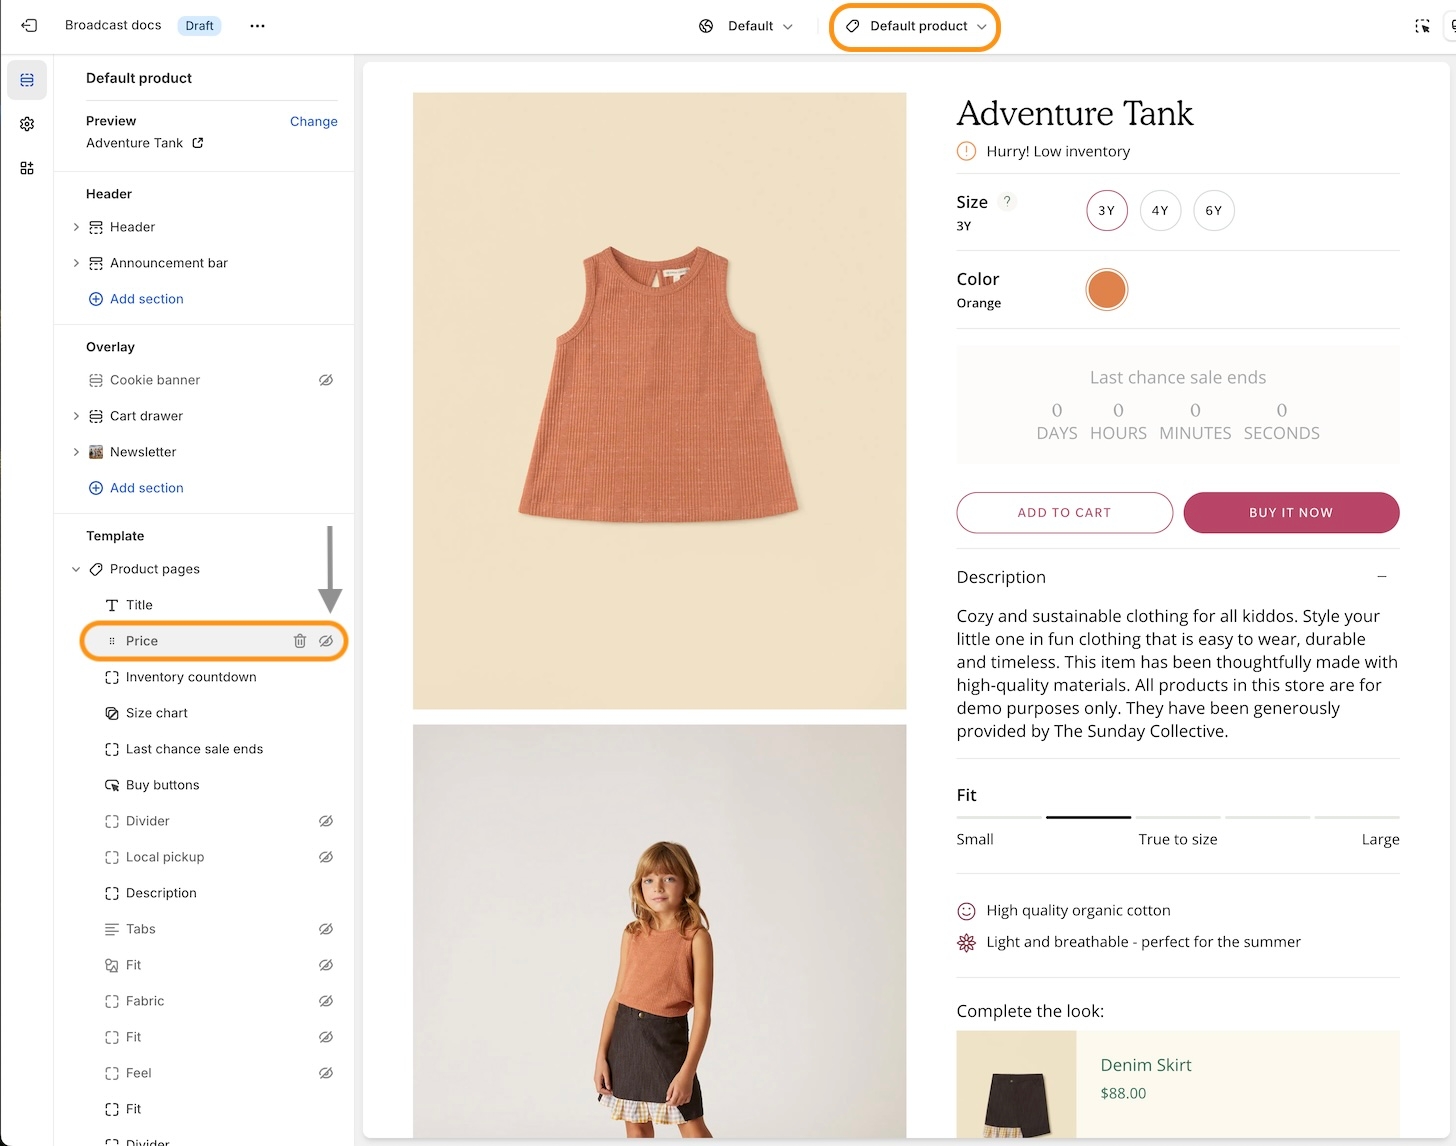Open Adventure Tank preview external link icon

[198, 143]
